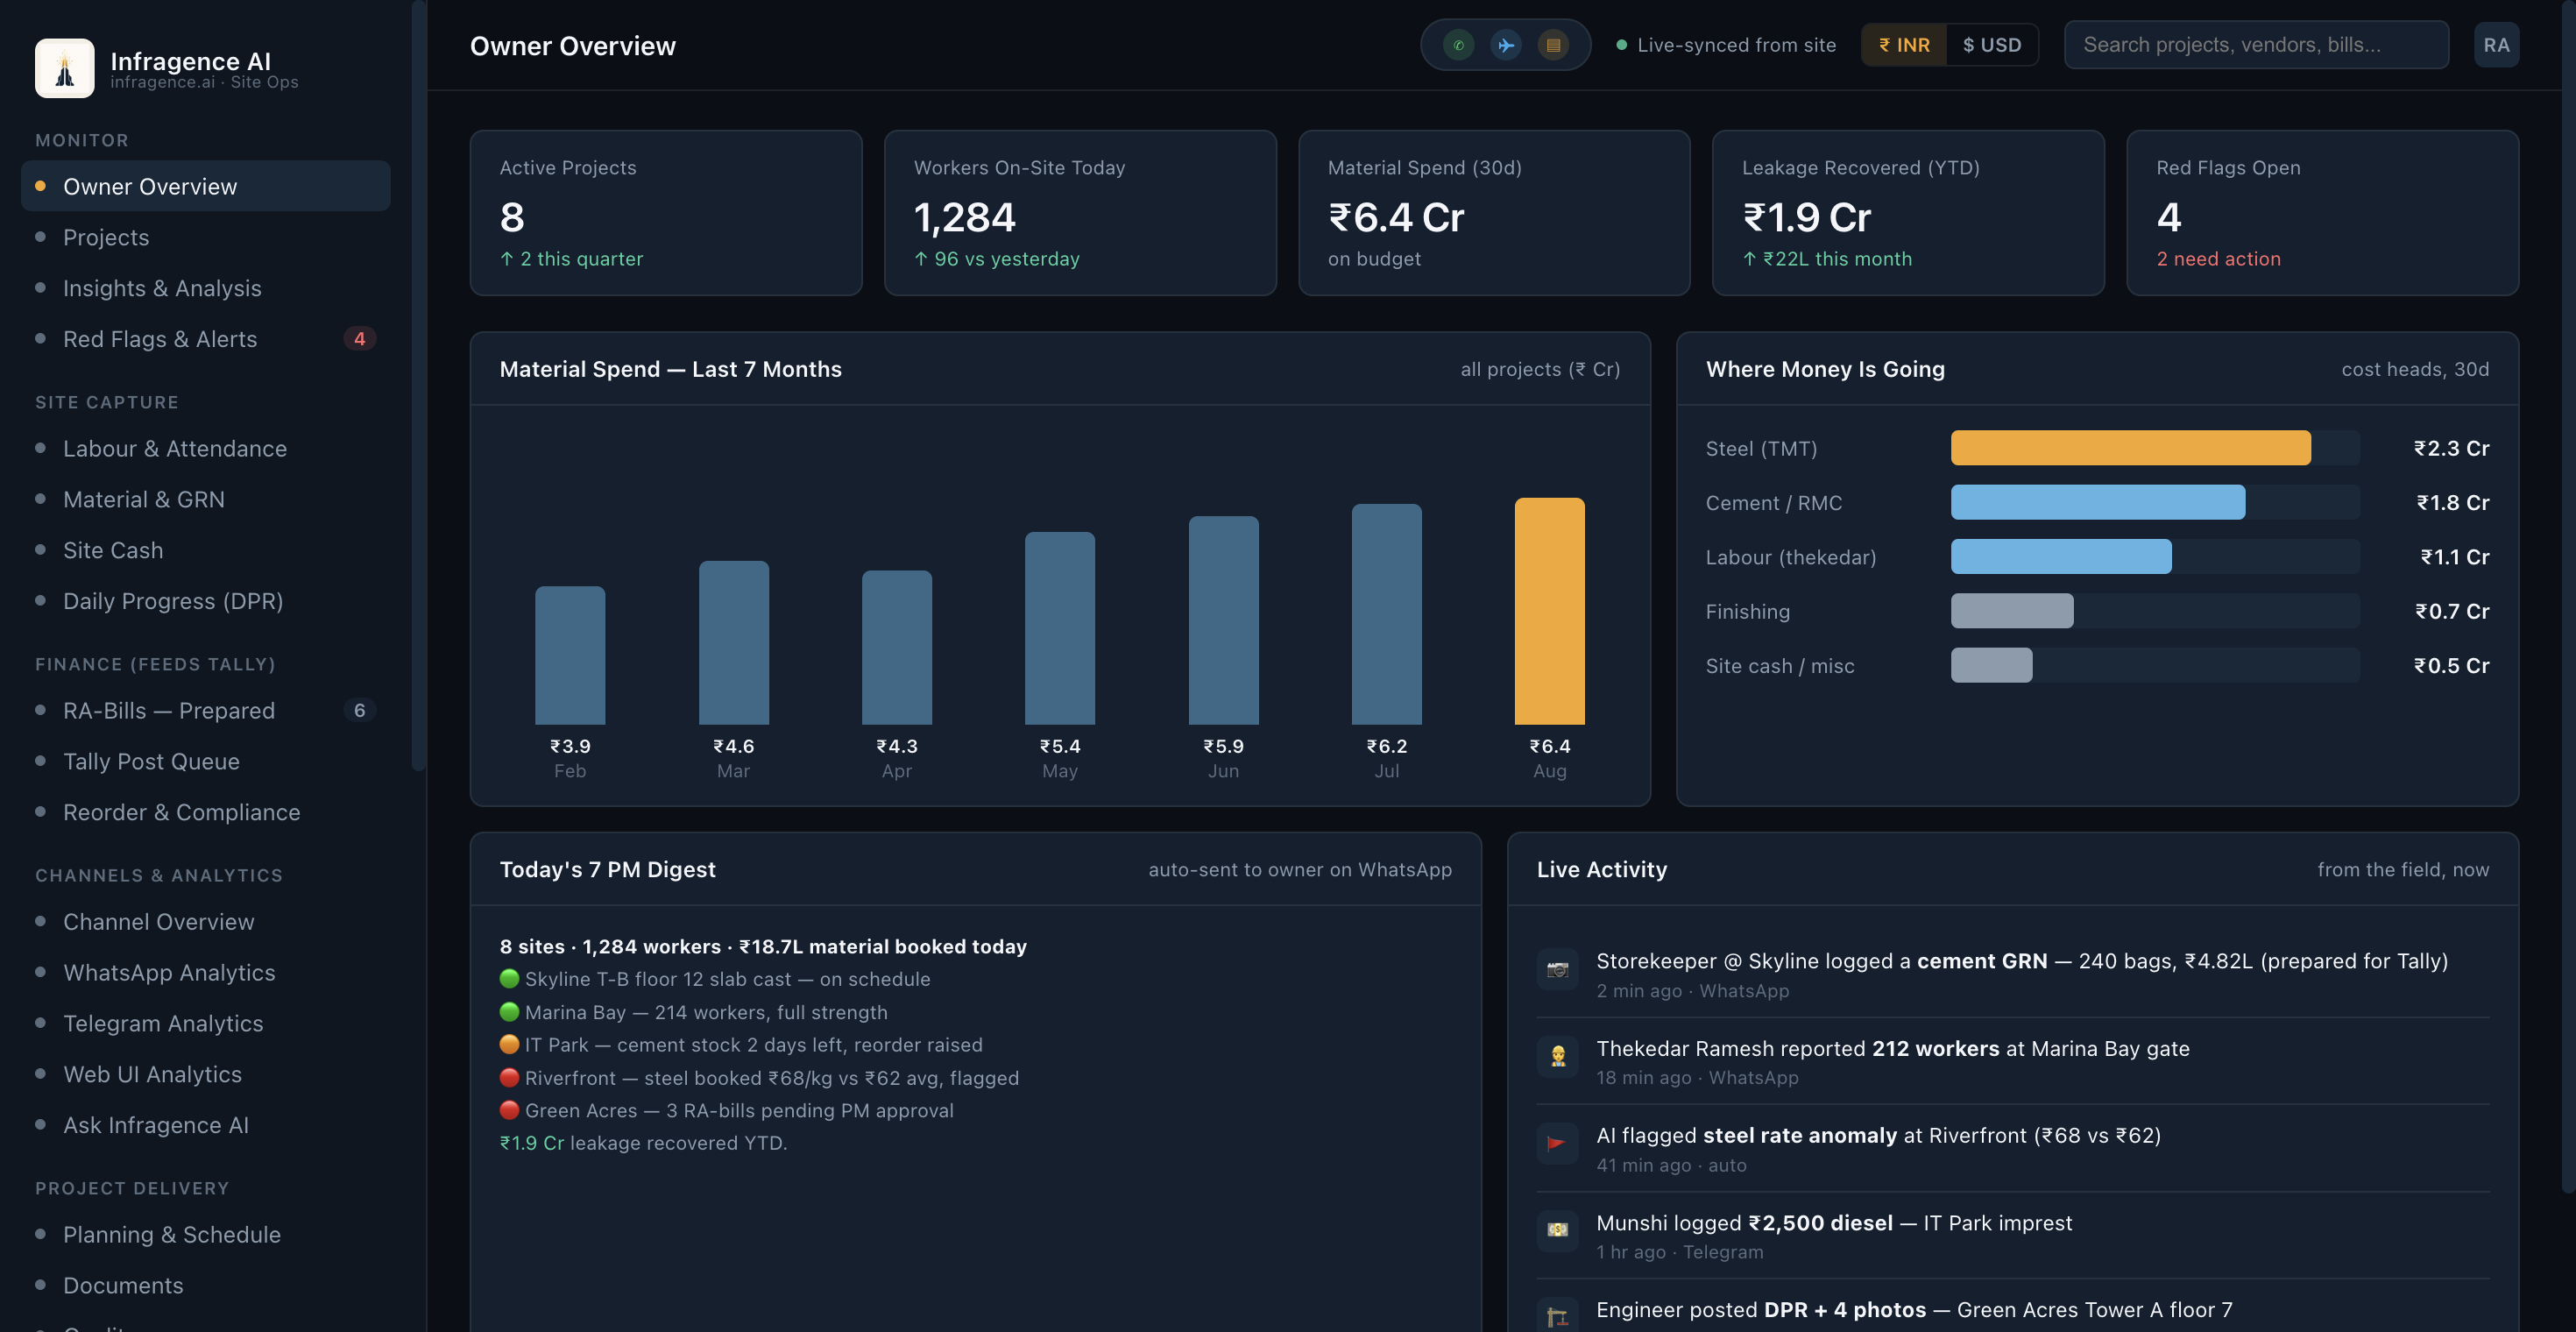Open Telegram Analytics
Screen dimensions: 2576x1332
(x=205, y=1023)
